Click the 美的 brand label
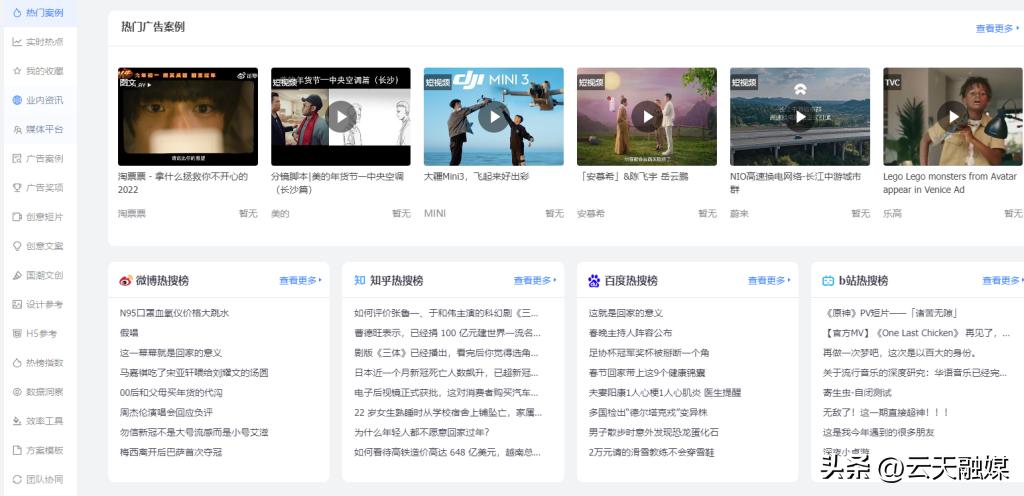The image size is (1024, 496). 280,213
